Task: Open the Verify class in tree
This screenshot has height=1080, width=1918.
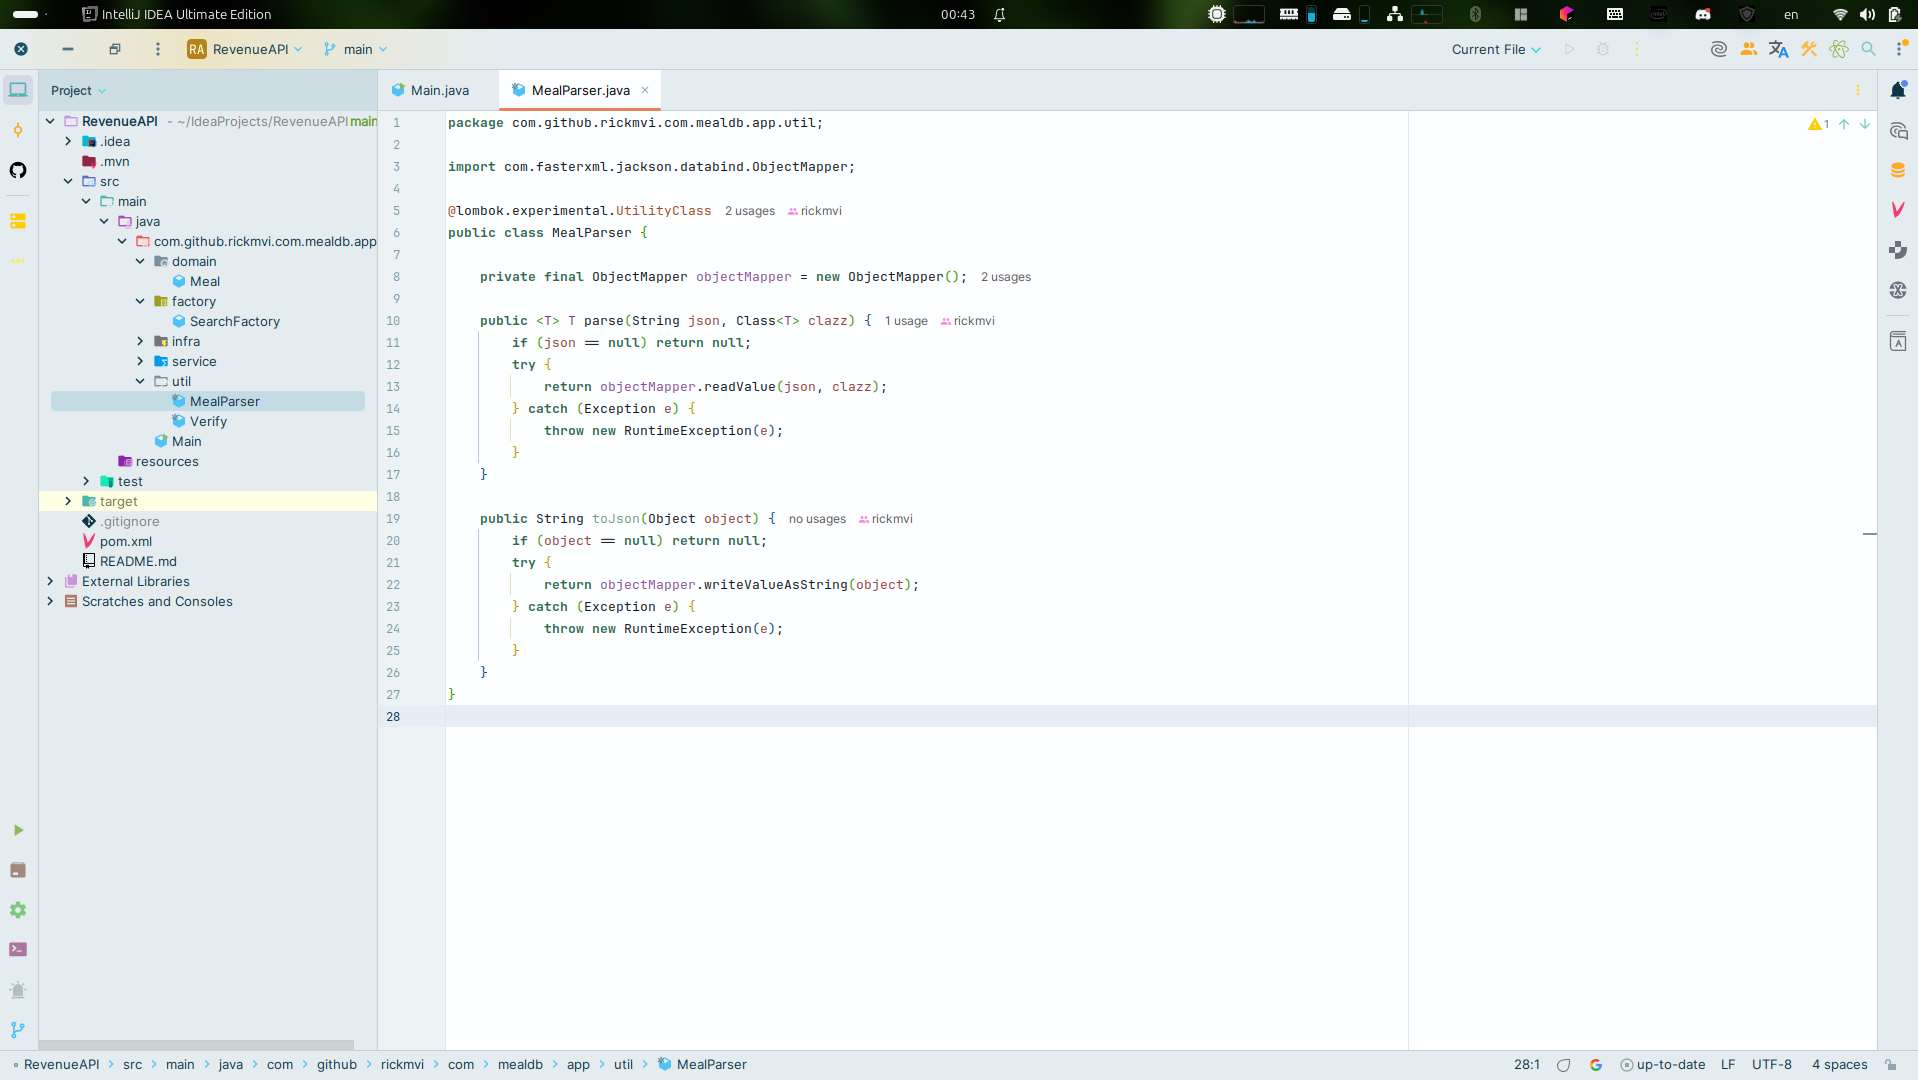Action: click(208, 421)
